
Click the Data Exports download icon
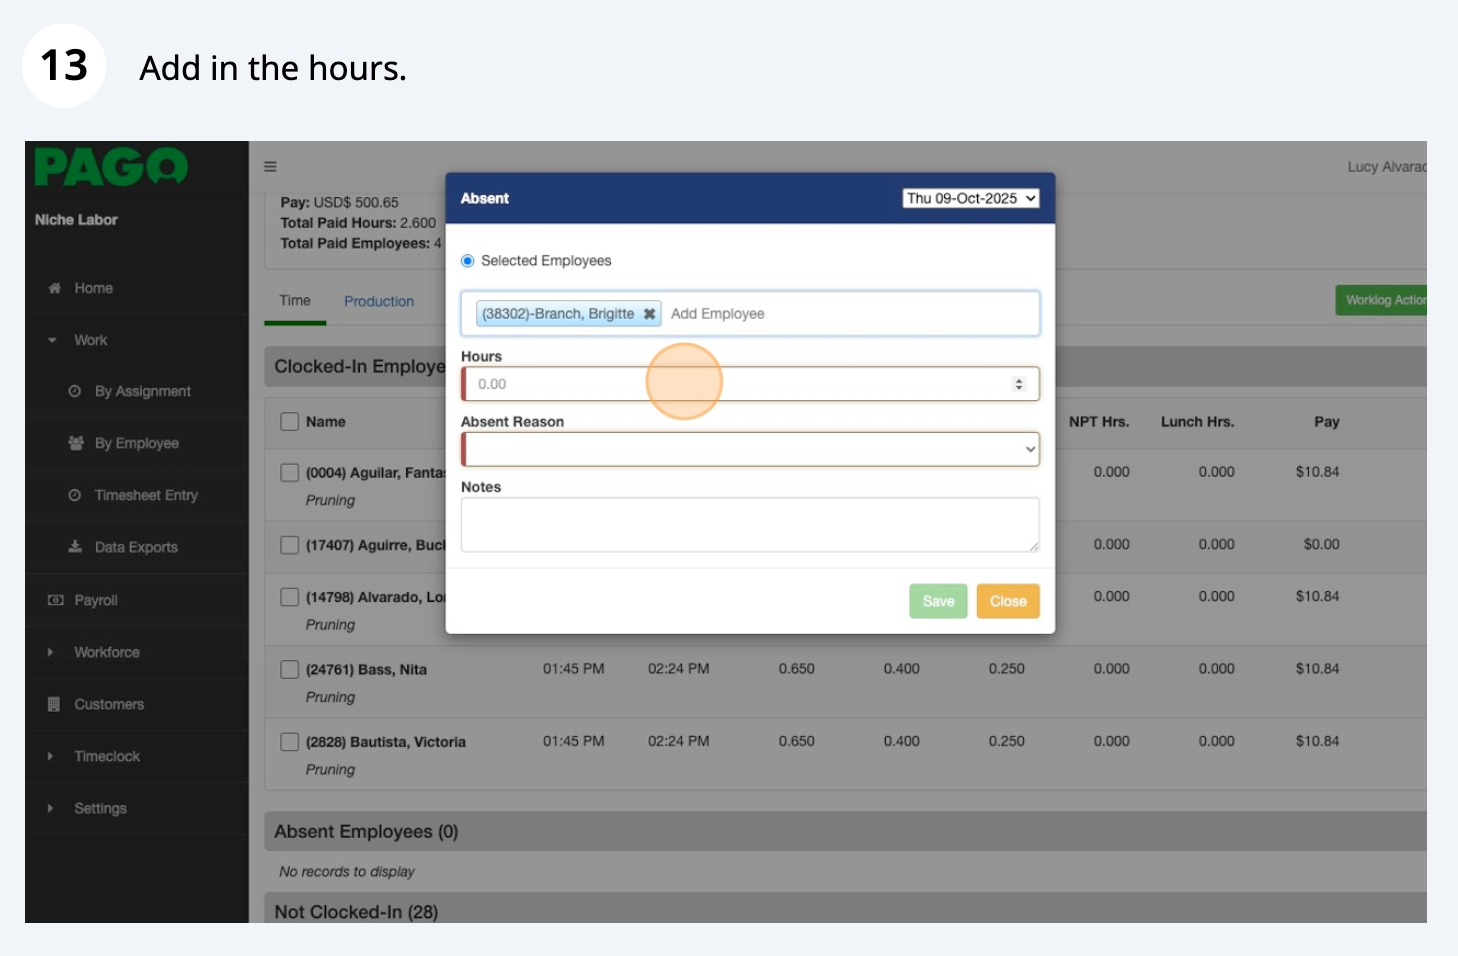coord(75,547)
